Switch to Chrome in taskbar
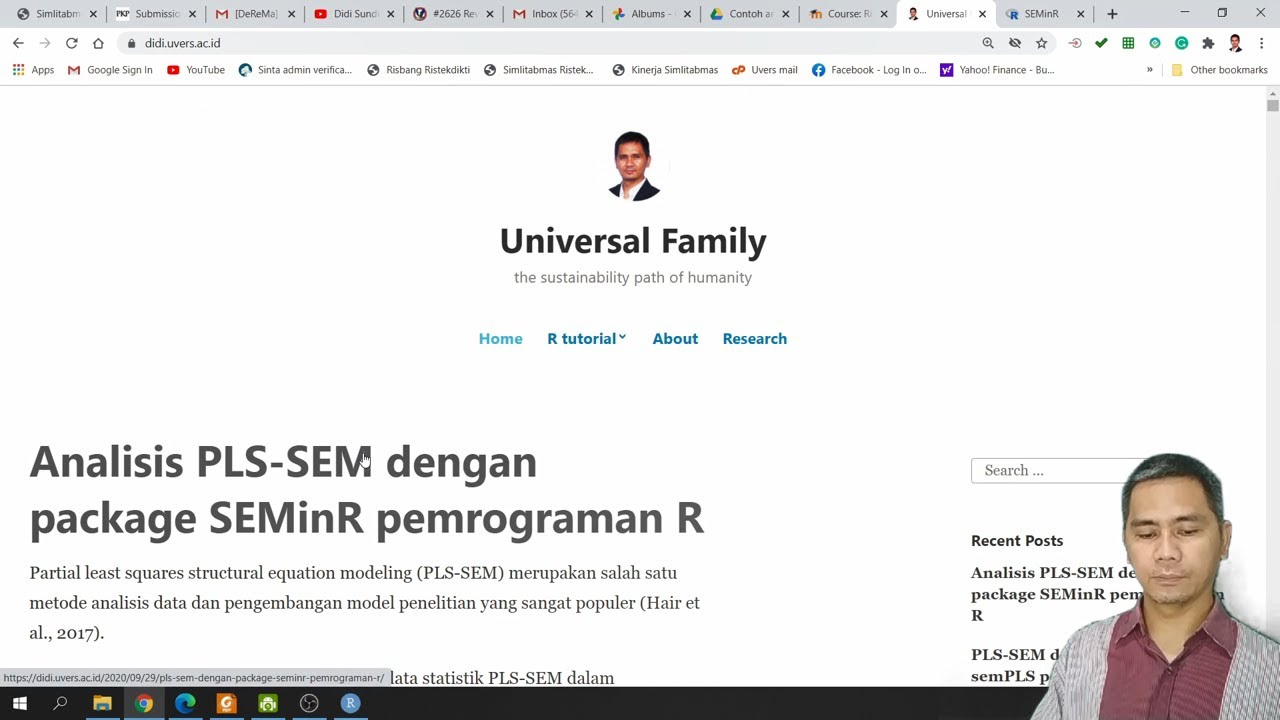 [144, 703]
